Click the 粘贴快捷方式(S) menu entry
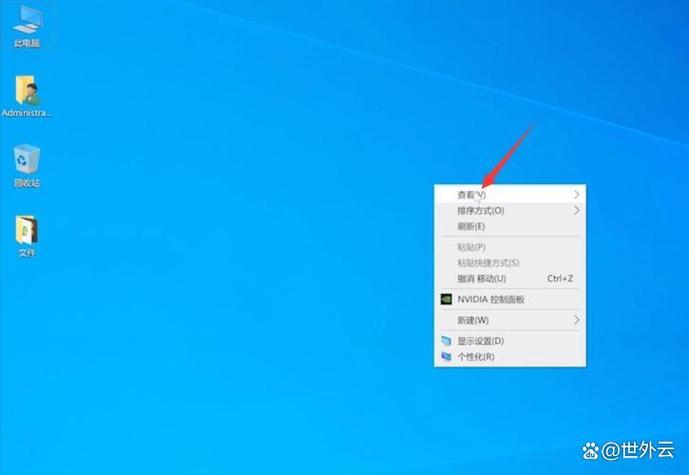 (488, 262)
